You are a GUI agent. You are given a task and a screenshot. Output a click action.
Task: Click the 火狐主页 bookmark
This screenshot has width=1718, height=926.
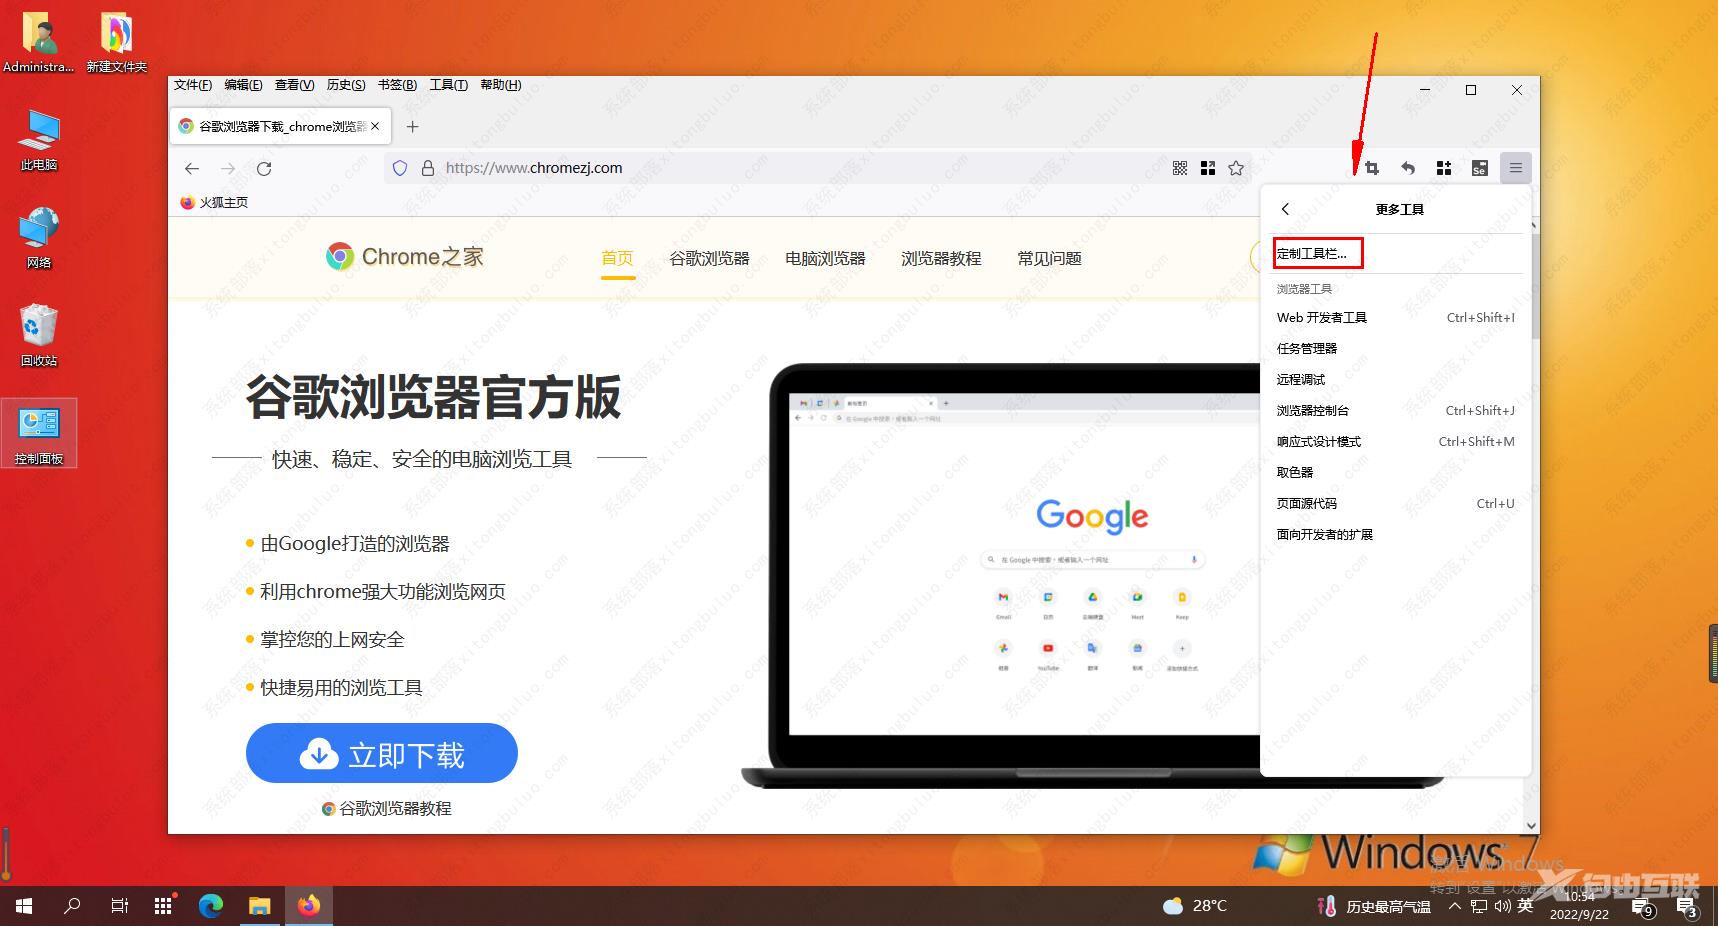coord(214,202)
